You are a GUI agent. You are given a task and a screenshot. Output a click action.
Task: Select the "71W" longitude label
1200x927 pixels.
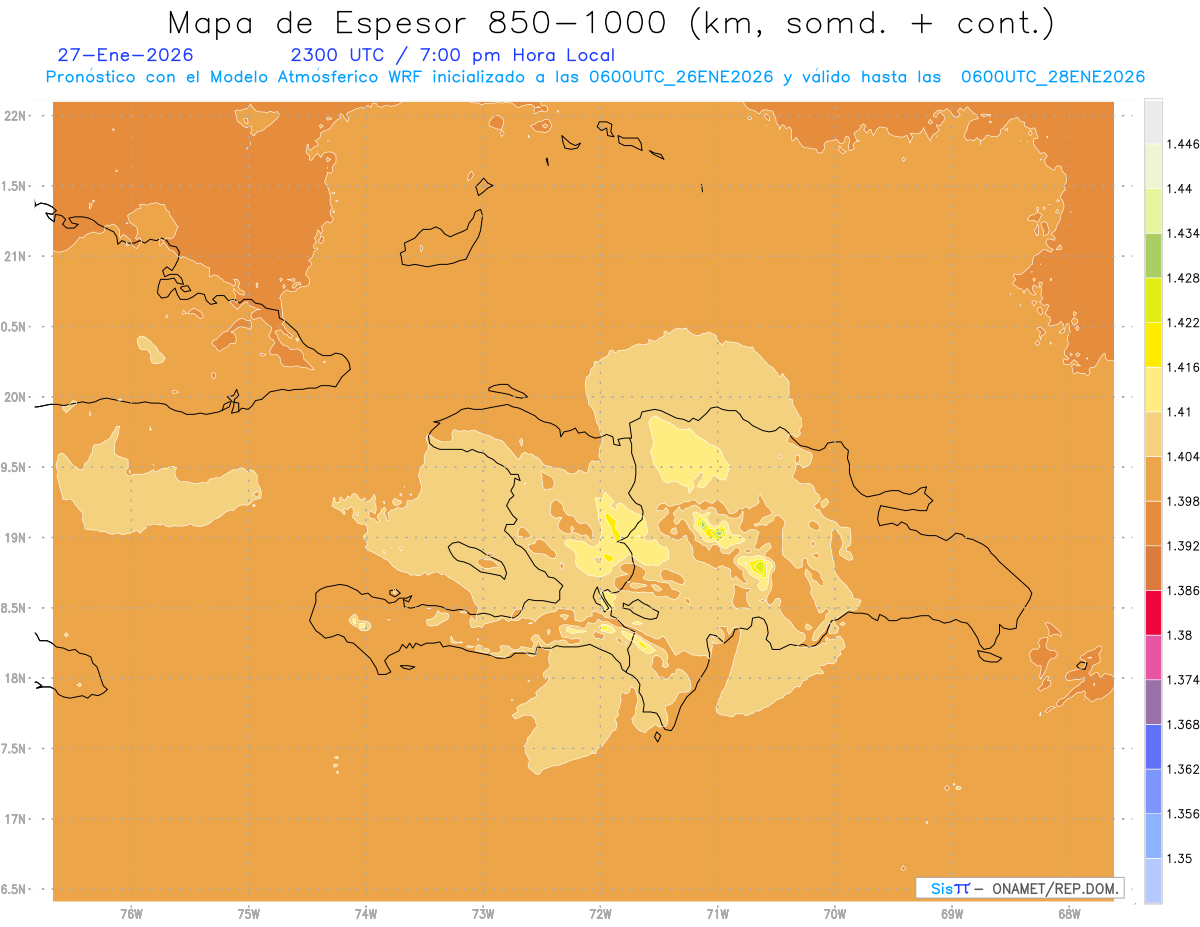717,914
